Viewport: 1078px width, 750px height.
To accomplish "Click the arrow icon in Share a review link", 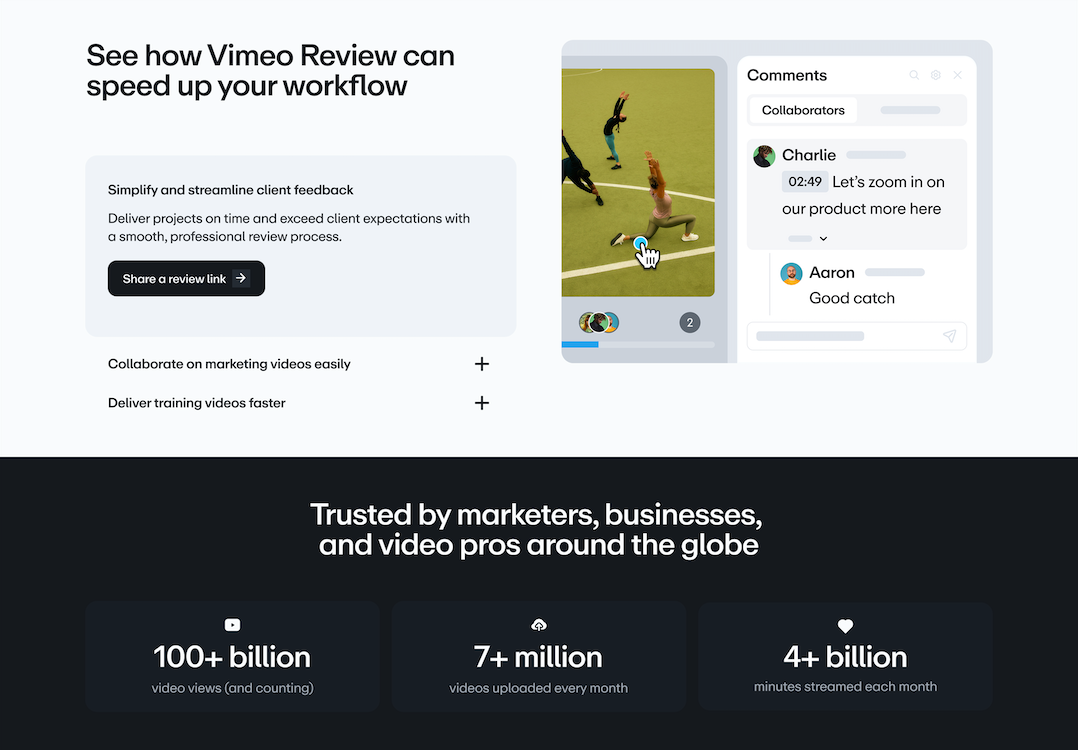I will [x=241, y=278].
